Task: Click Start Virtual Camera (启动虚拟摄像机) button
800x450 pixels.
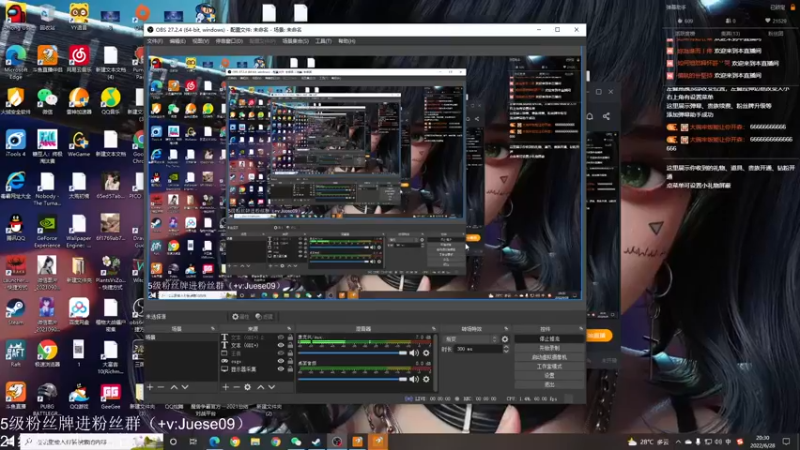Action: pos(549,357)
